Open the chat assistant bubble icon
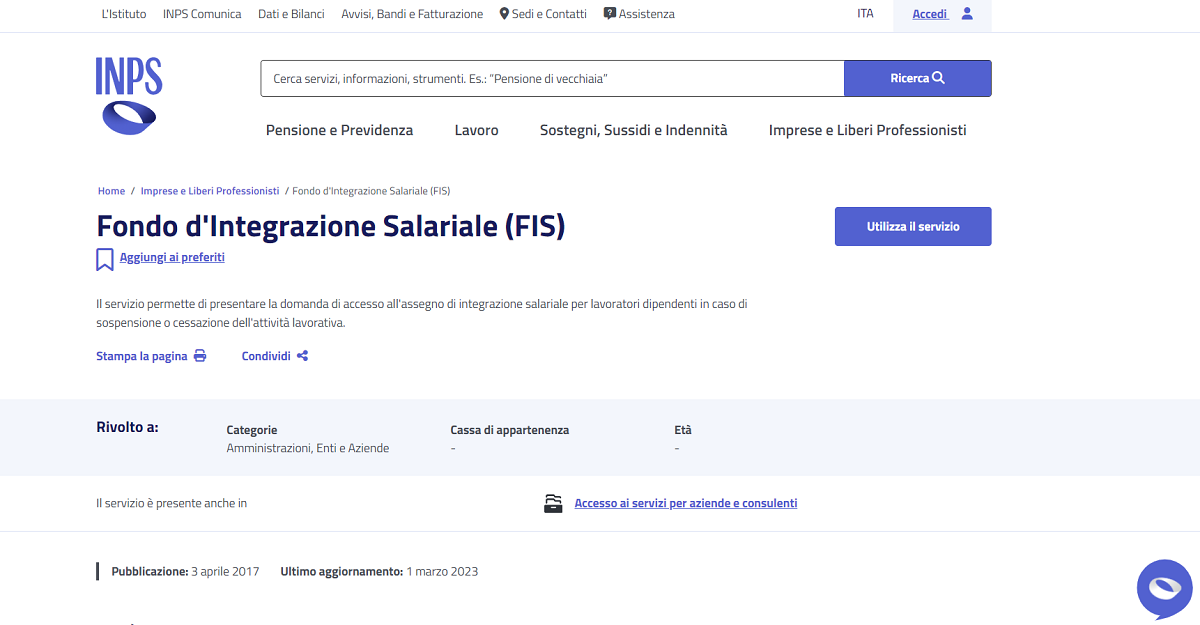The image size is (1200, 625). [1165, 589]
